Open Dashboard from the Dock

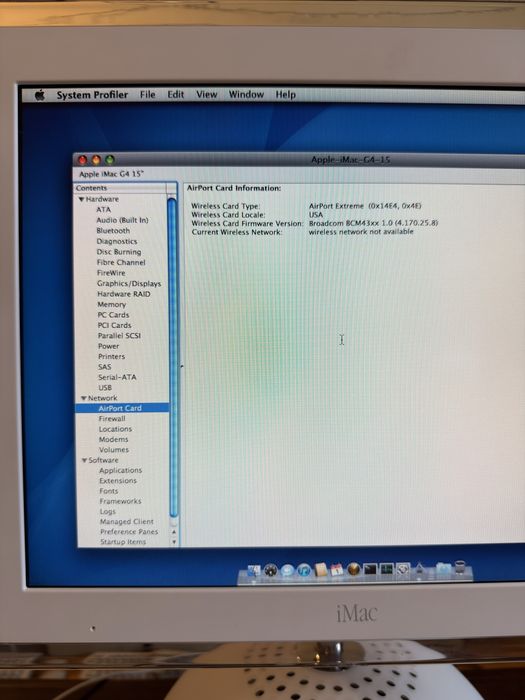pos(271,570)
